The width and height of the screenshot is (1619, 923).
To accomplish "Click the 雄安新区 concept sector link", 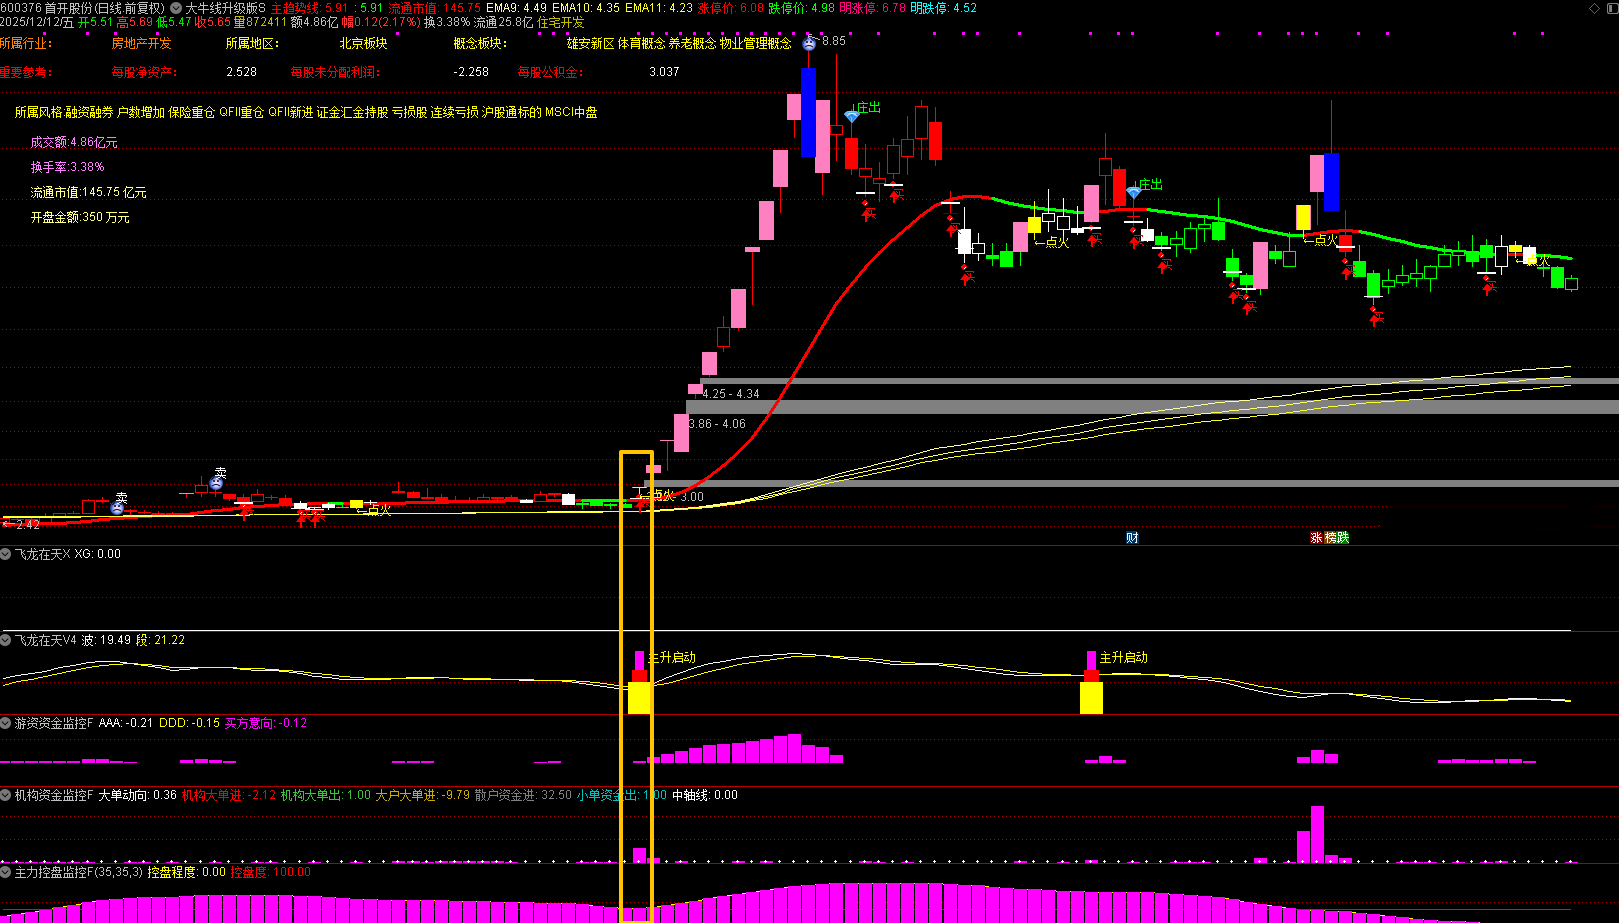I will pyautogui.click(x=590, y=44).
